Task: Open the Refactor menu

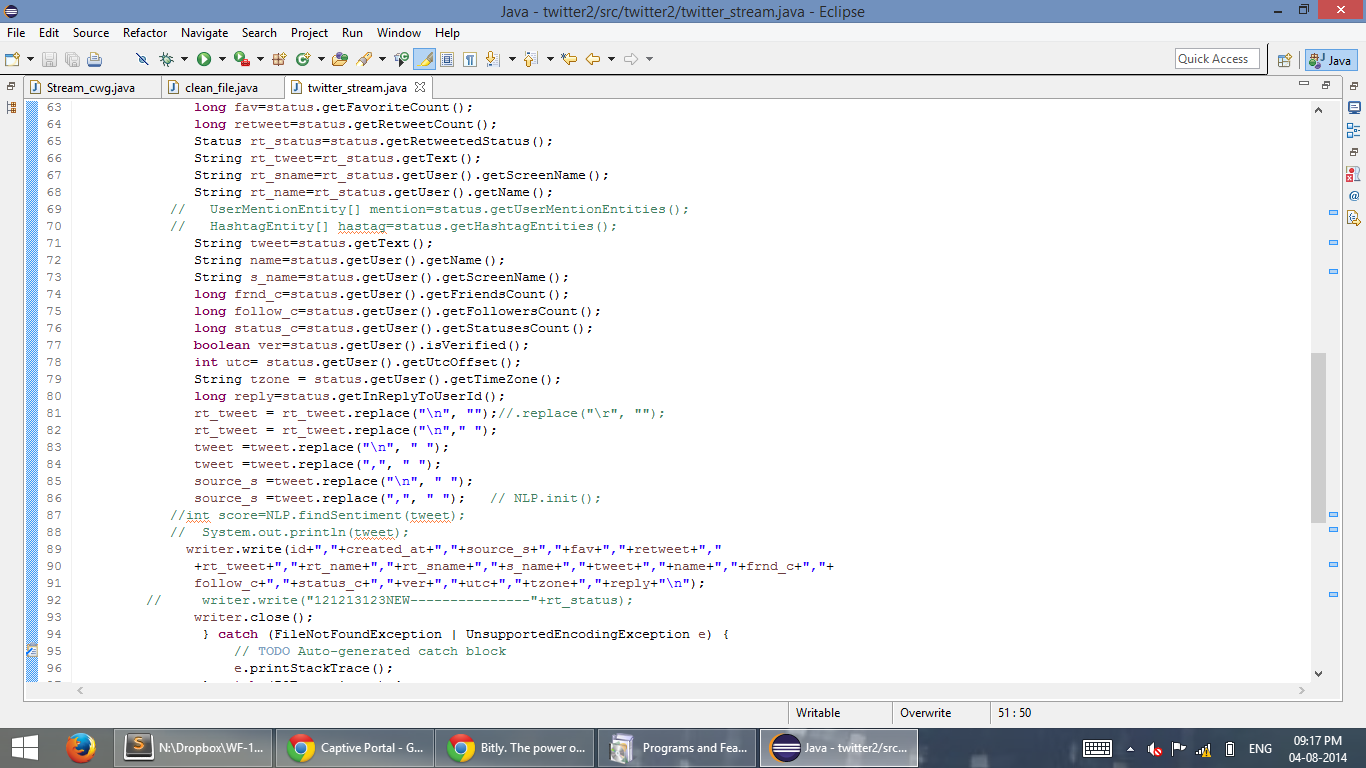Action: click(x=145, y=33)
